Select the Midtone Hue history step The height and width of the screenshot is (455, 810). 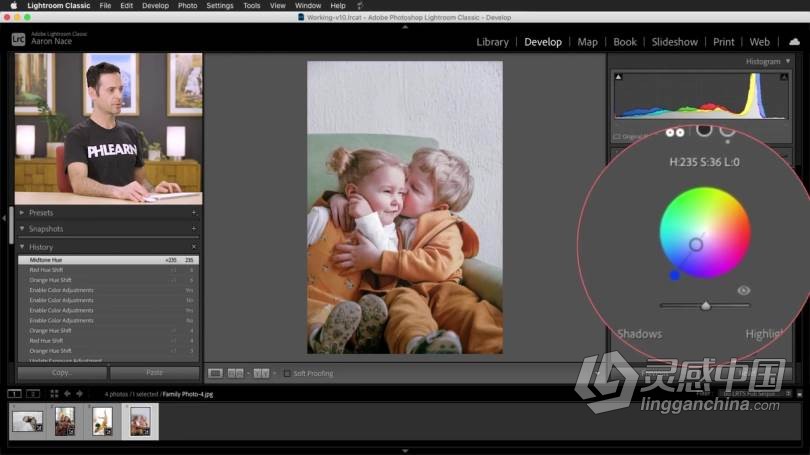(x=108, y=260)
